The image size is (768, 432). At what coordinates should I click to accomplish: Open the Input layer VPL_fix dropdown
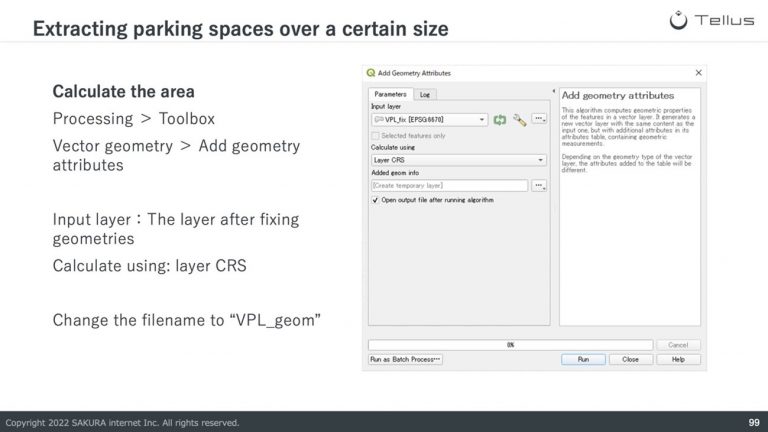tap(430, 120)
